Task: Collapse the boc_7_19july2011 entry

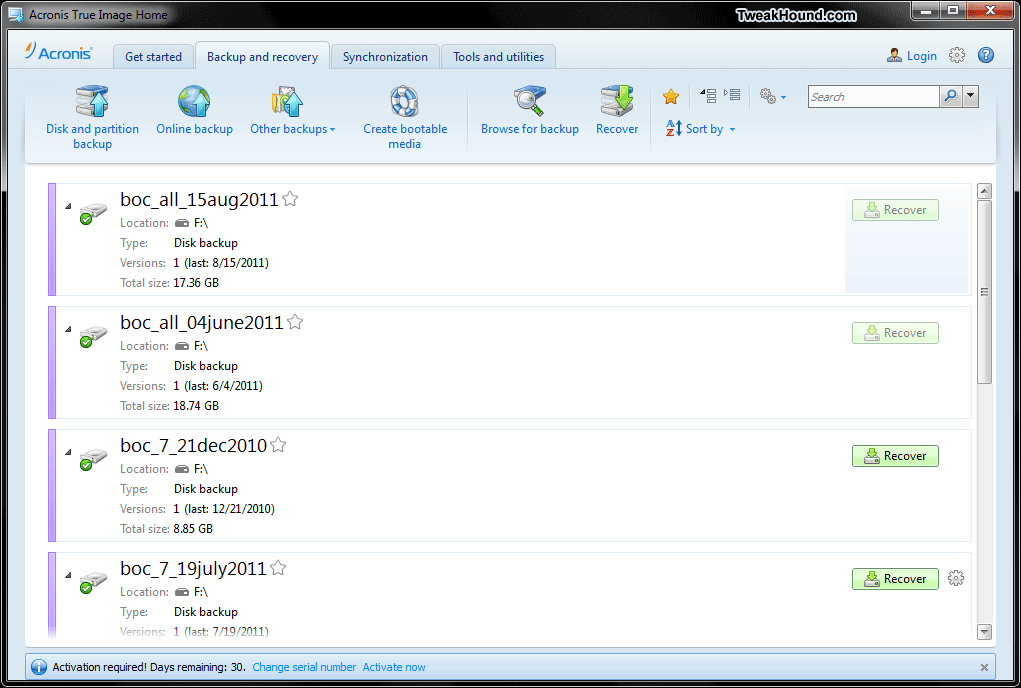Action: [x=68, y=575]
